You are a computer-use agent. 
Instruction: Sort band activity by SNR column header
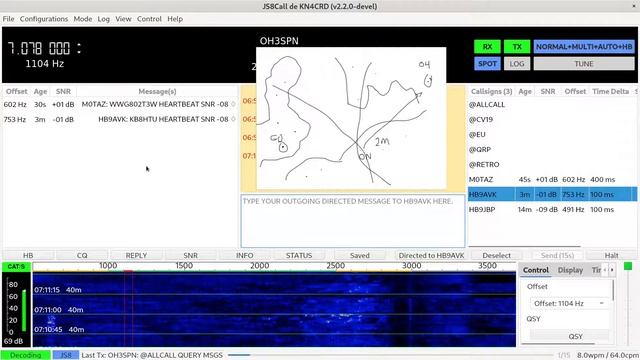click(63, 91)
